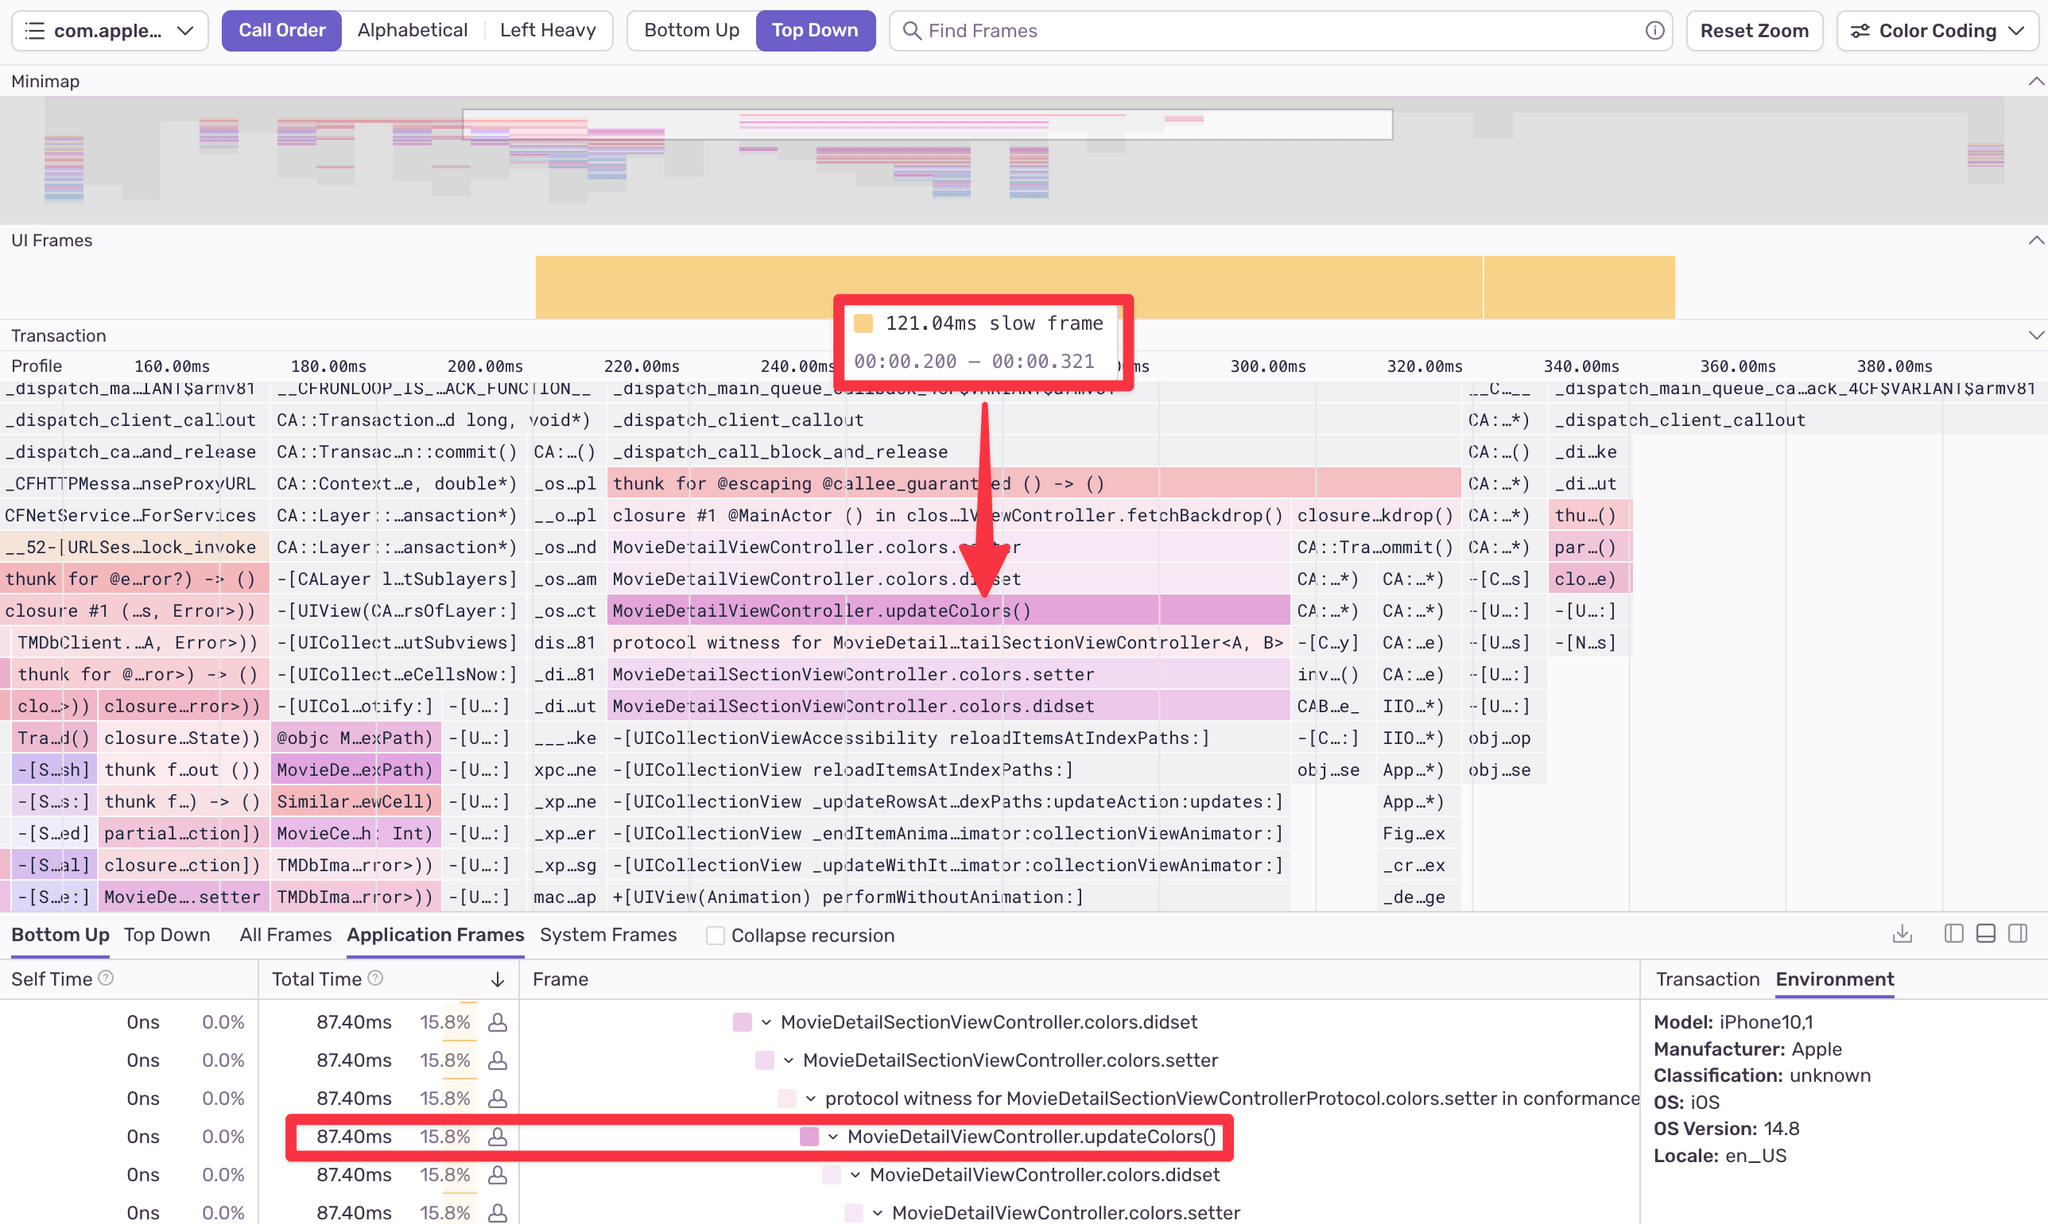The height and width of the screenshot is (1224, 2048).
Task: Switch to the Application Frames tab
Action: [434, 935]
